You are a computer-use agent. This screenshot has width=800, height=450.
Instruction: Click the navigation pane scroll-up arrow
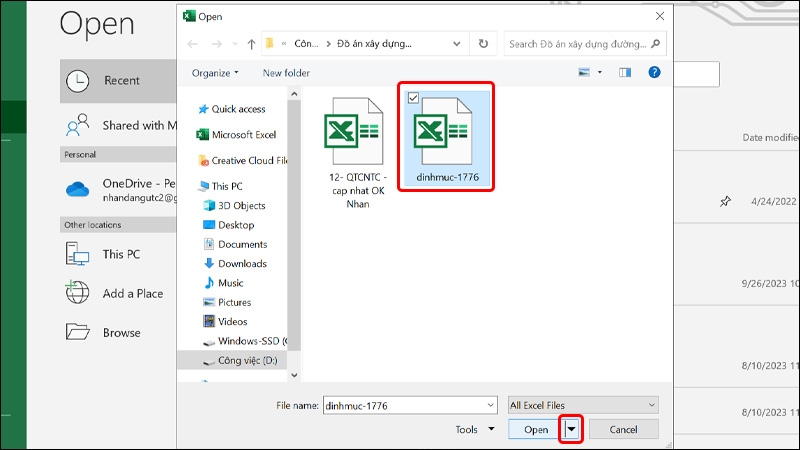(x=294, y=94)
